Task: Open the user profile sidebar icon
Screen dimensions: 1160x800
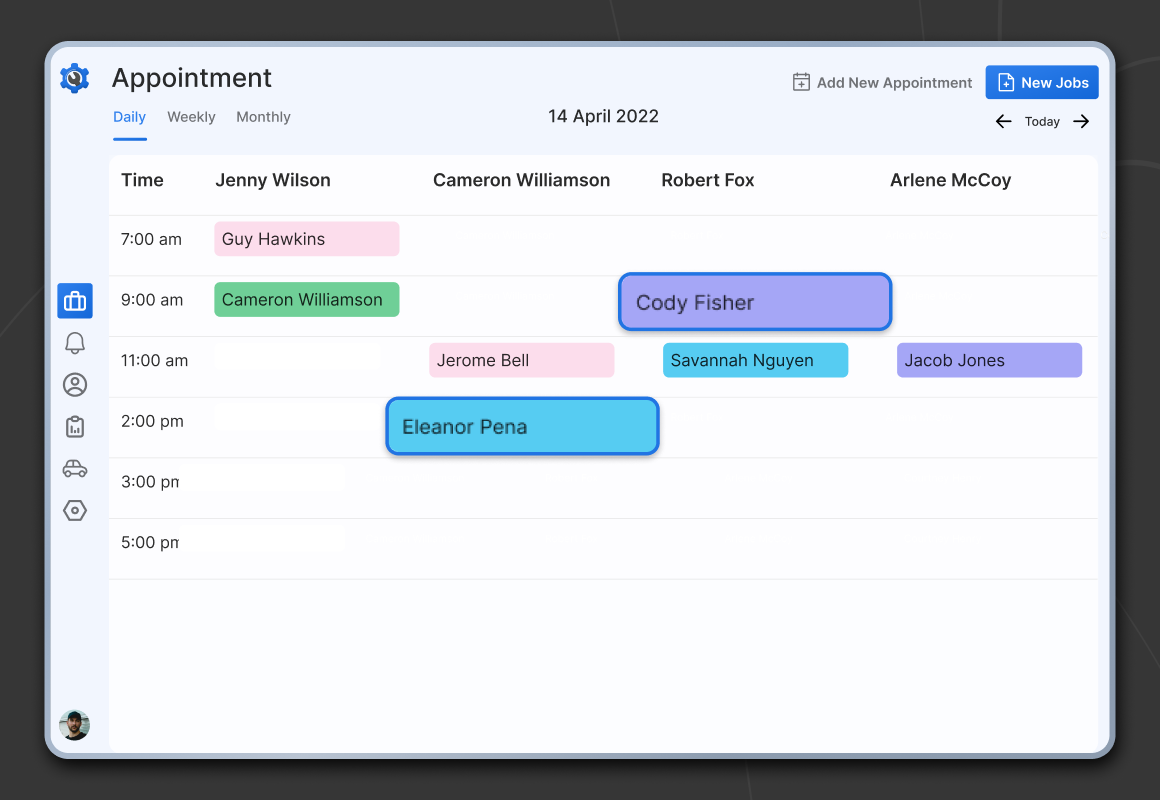Action: click(75, 385)
